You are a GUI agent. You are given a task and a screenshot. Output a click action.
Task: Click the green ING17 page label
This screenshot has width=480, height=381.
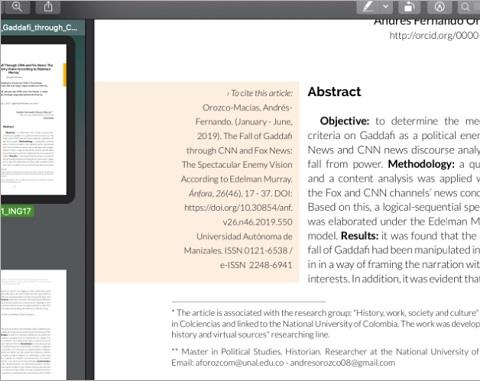pyautogui.click(x=16, y=211)
